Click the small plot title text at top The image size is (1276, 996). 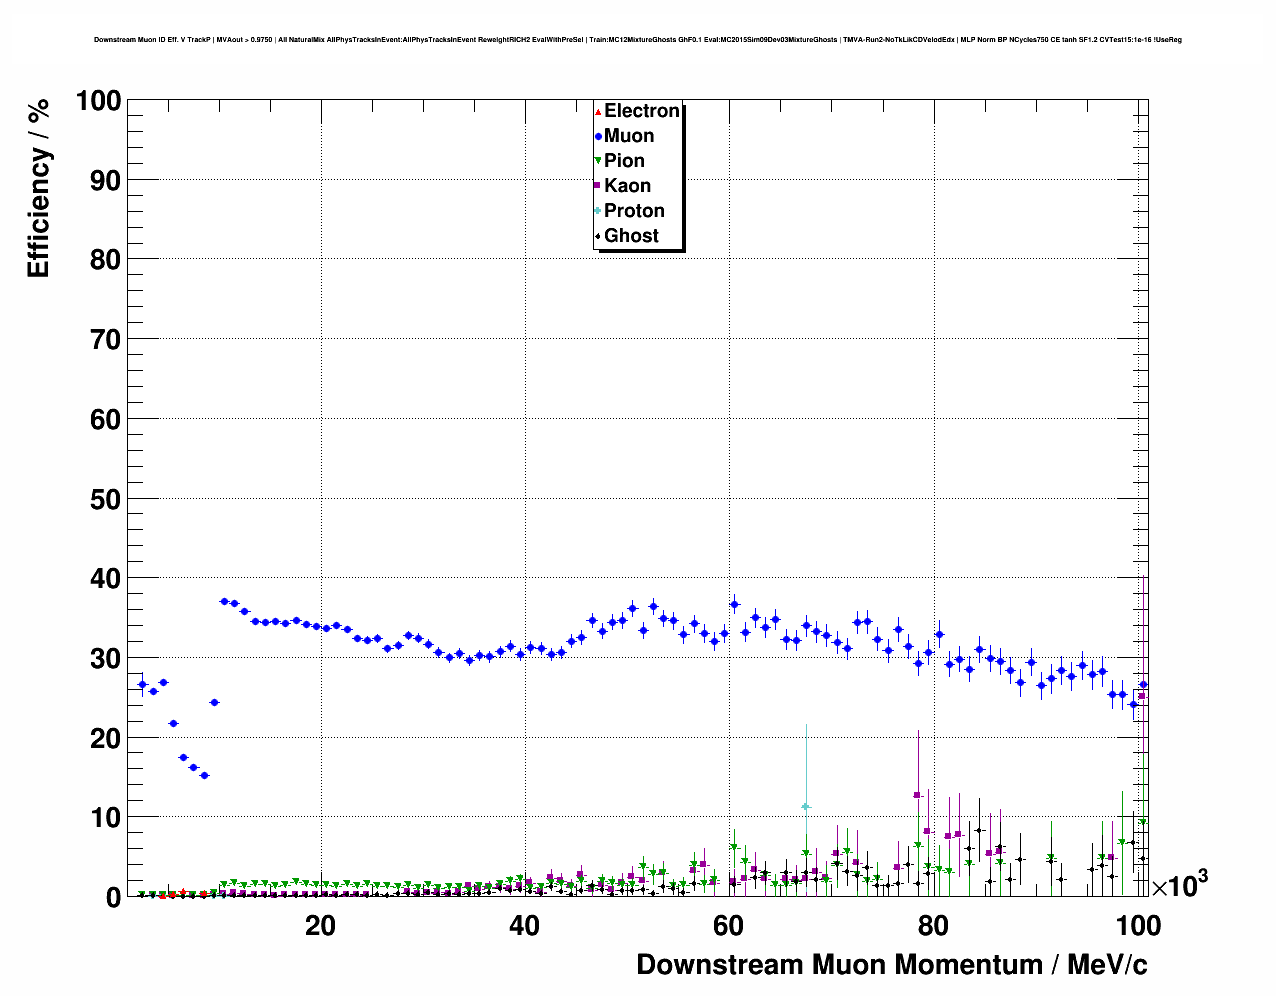coord(638,40)
